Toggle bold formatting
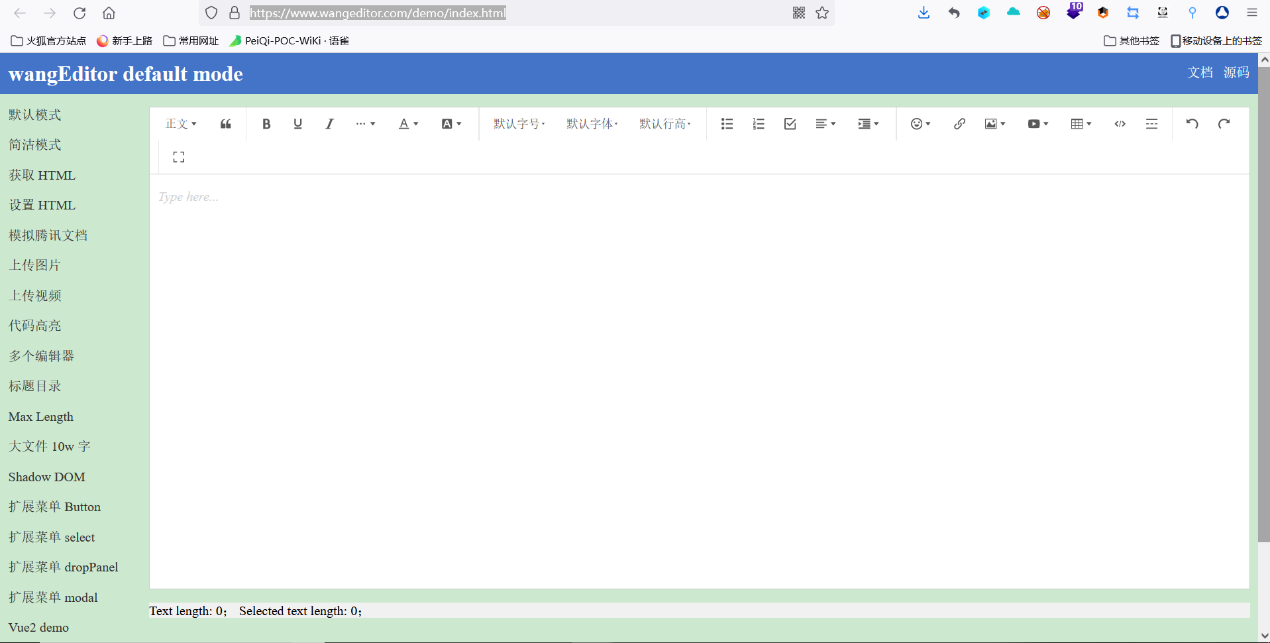1270x643 pixels. [266, 124]
